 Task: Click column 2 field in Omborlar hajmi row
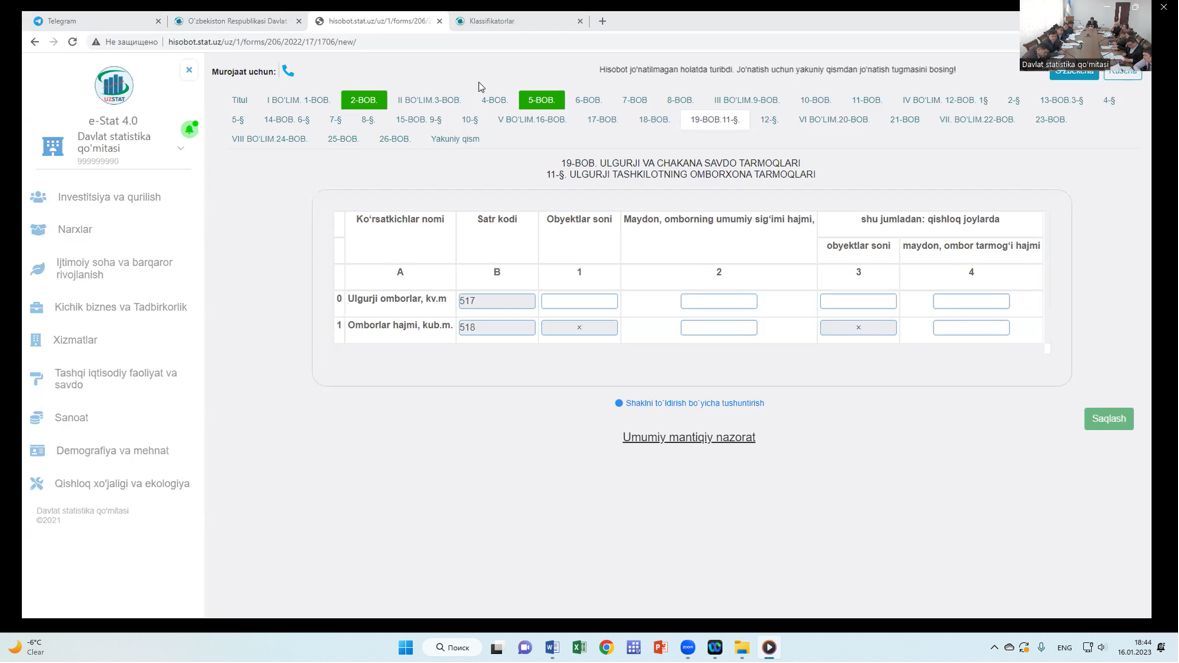coord(718,328)
